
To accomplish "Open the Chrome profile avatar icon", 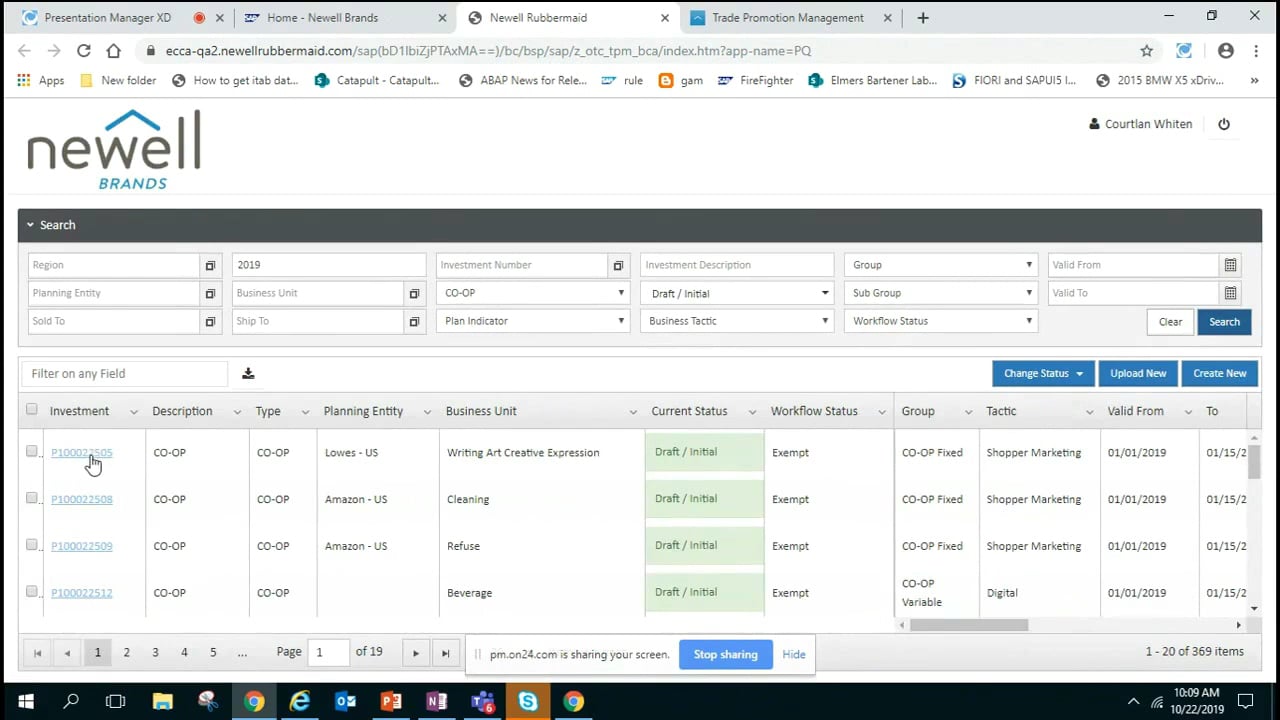I will pos(1226,50).
